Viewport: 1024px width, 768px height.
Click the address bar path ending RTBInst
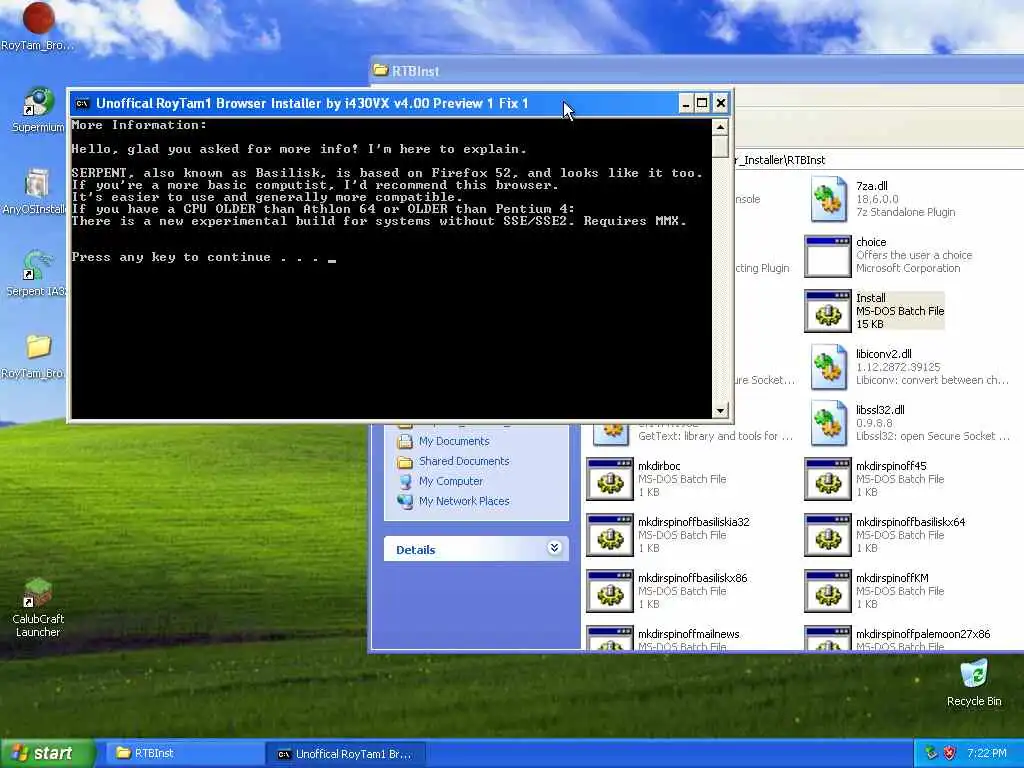780,160
